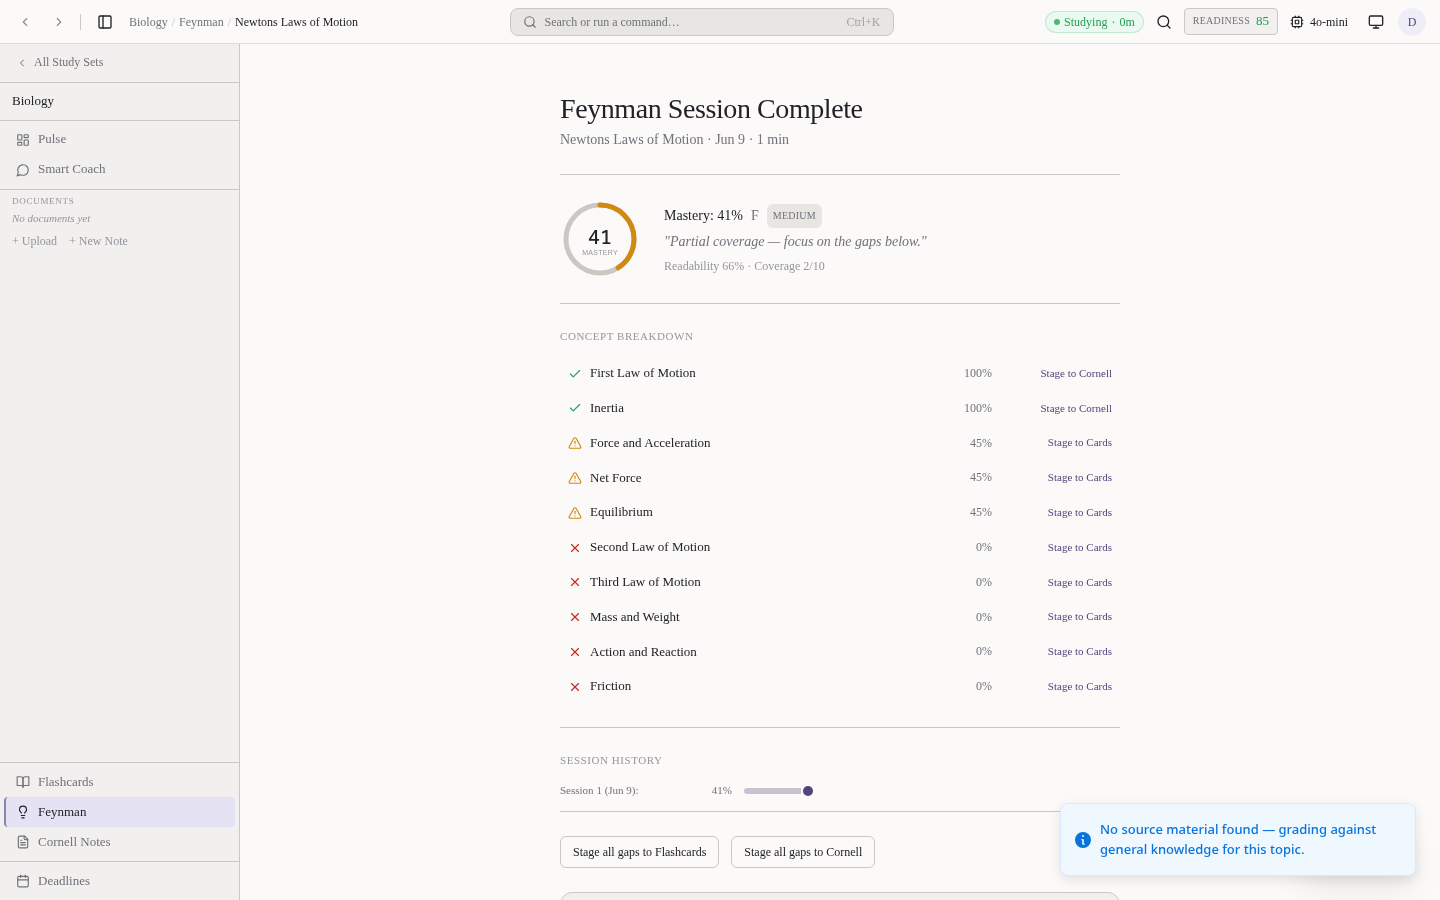Click the MEDIUM difficulty badge
Viewport: 1440px width, 900px height.
click(x=794, y=216)
